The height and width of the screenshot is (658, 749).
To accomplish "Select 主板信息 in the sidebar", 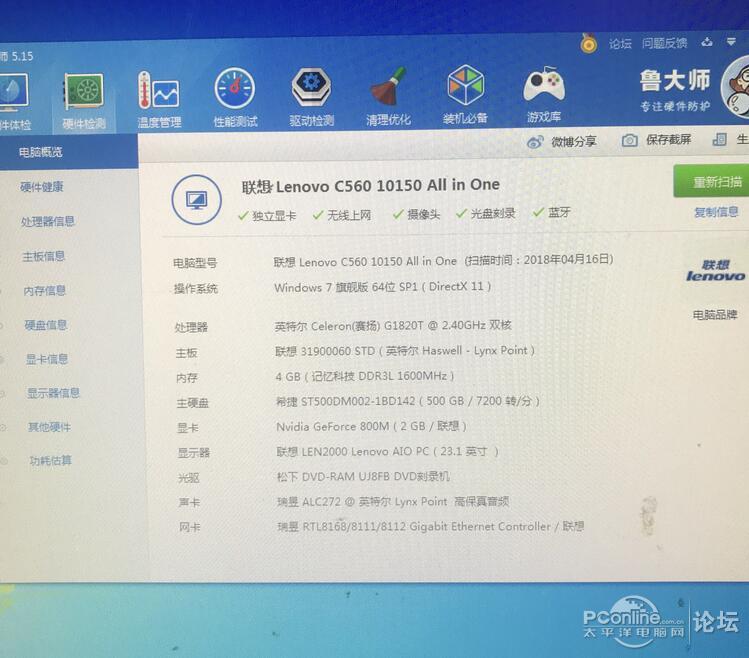I will 43,256.
